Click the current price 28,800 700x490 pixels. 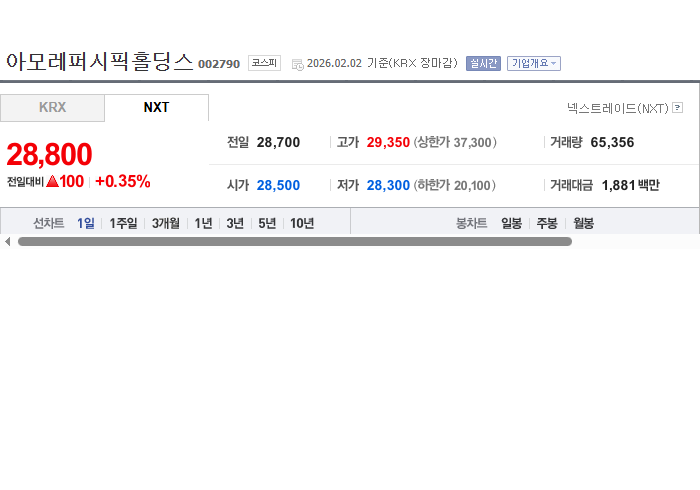pos(49,154)
